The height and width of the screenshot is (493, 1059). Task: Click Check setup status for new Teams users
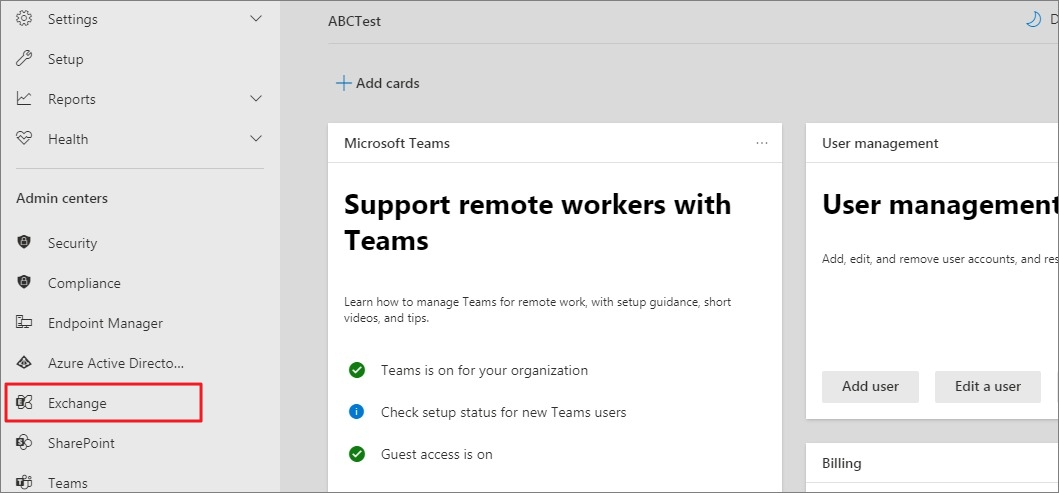pos(503,411)
